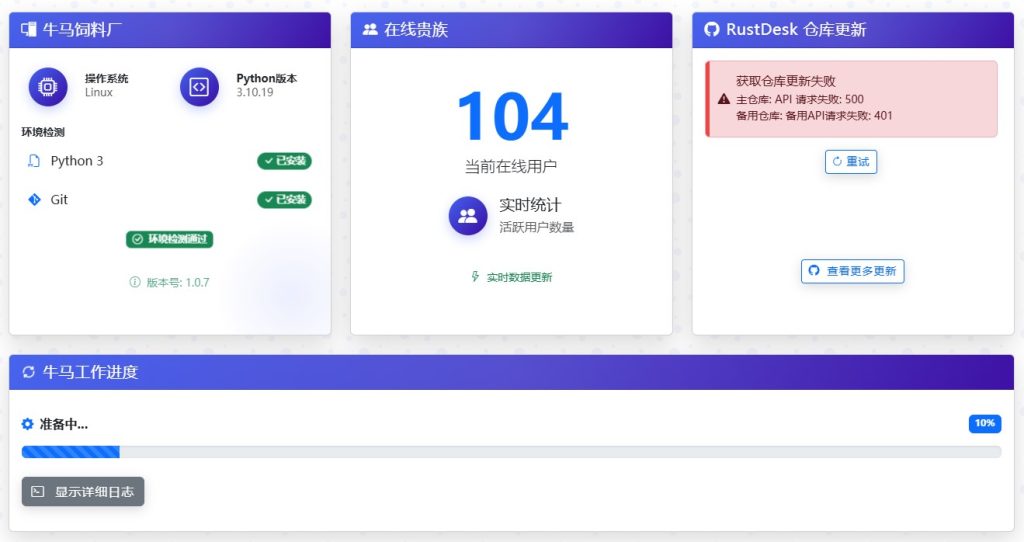Click the 获取仓库更新失败 error title
This screenshot has width=1024, height=542.
(786, 81)
